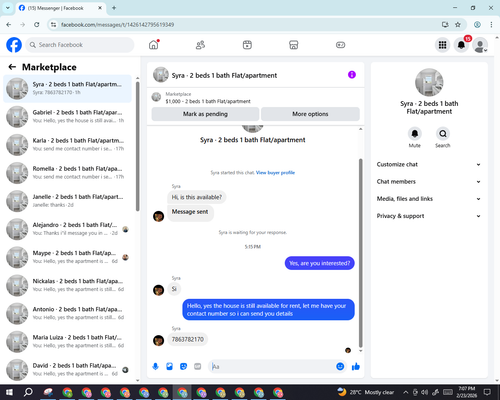
Task: Open Karla conversation in list
Action: (67, 145)
